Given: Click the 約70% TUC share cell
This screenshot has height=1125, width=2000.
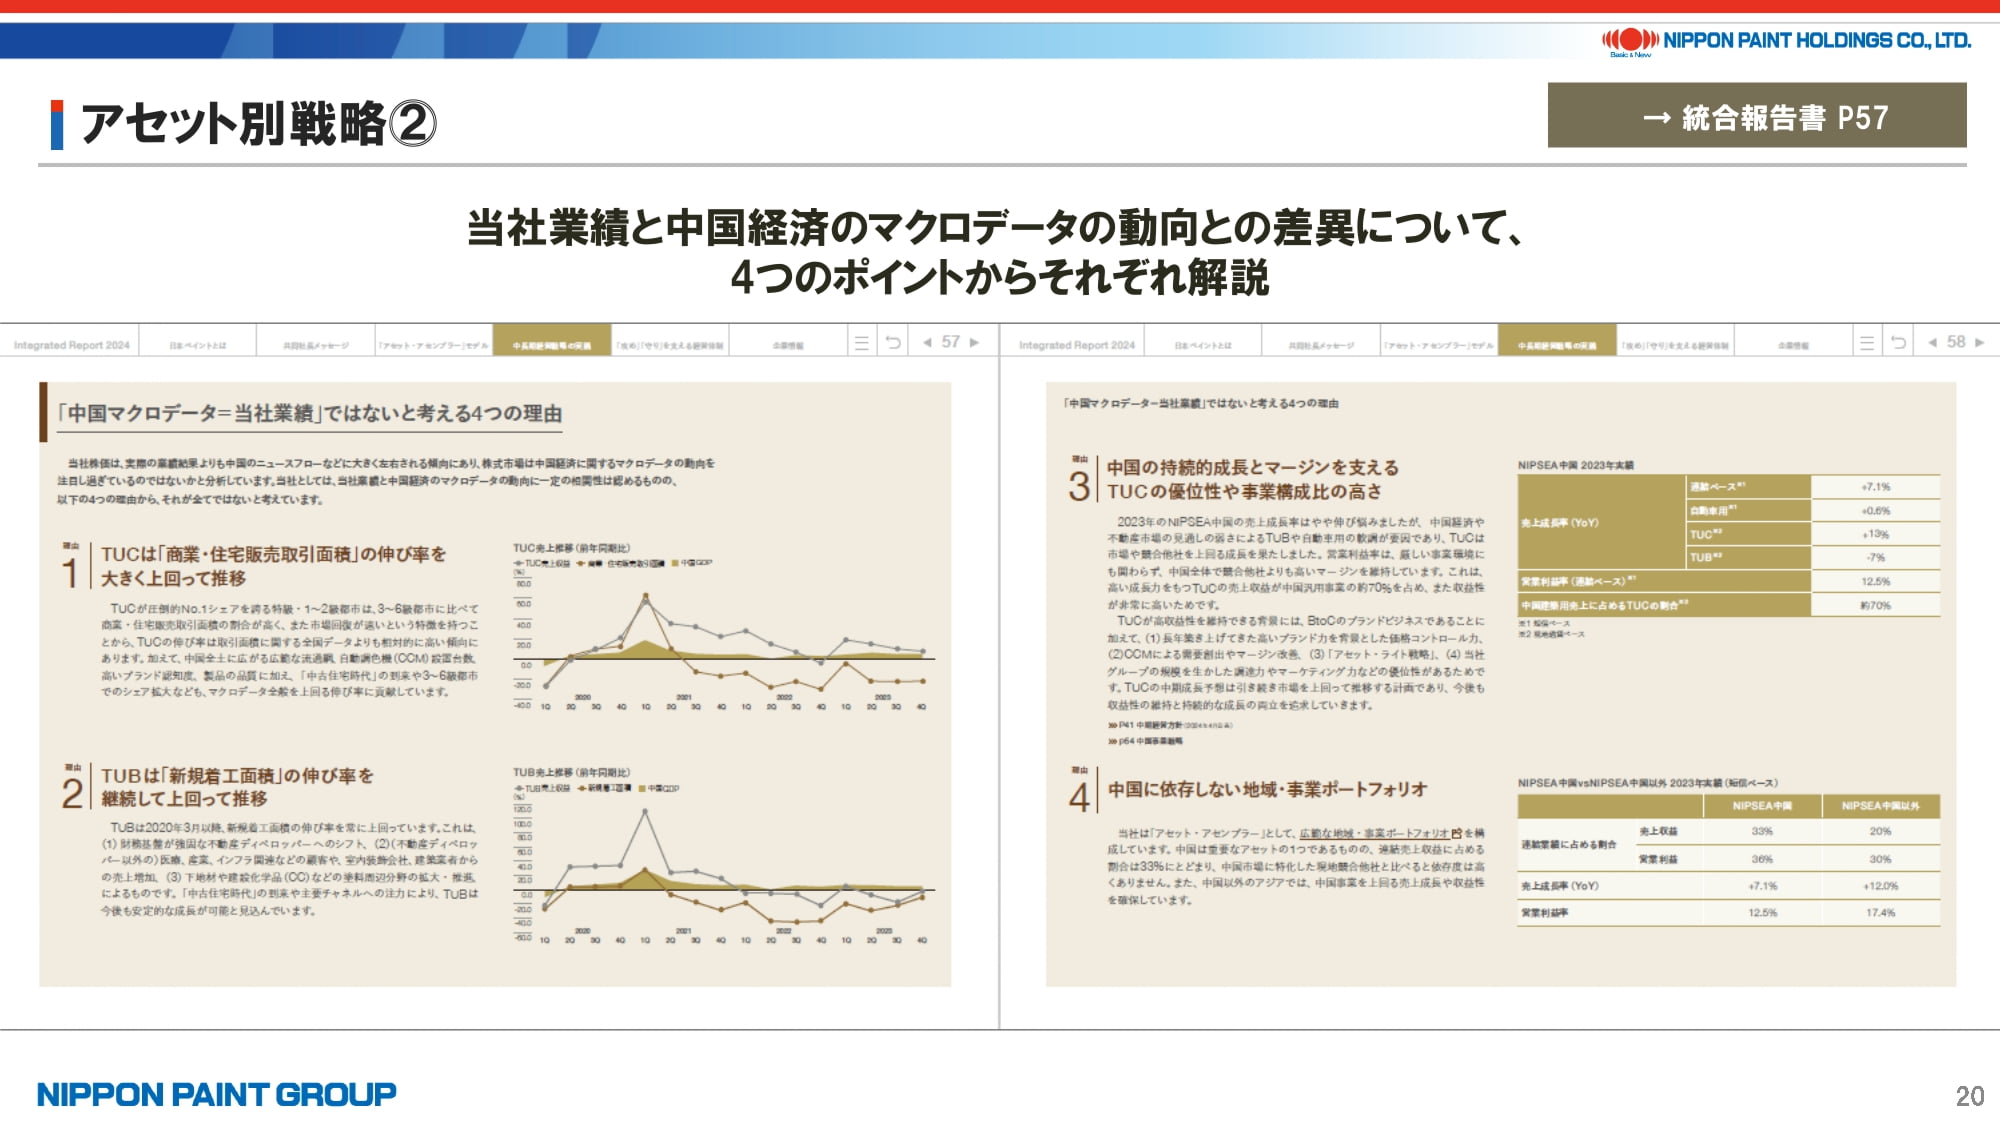Looking at the screenshot, I should coord(1875,605).
